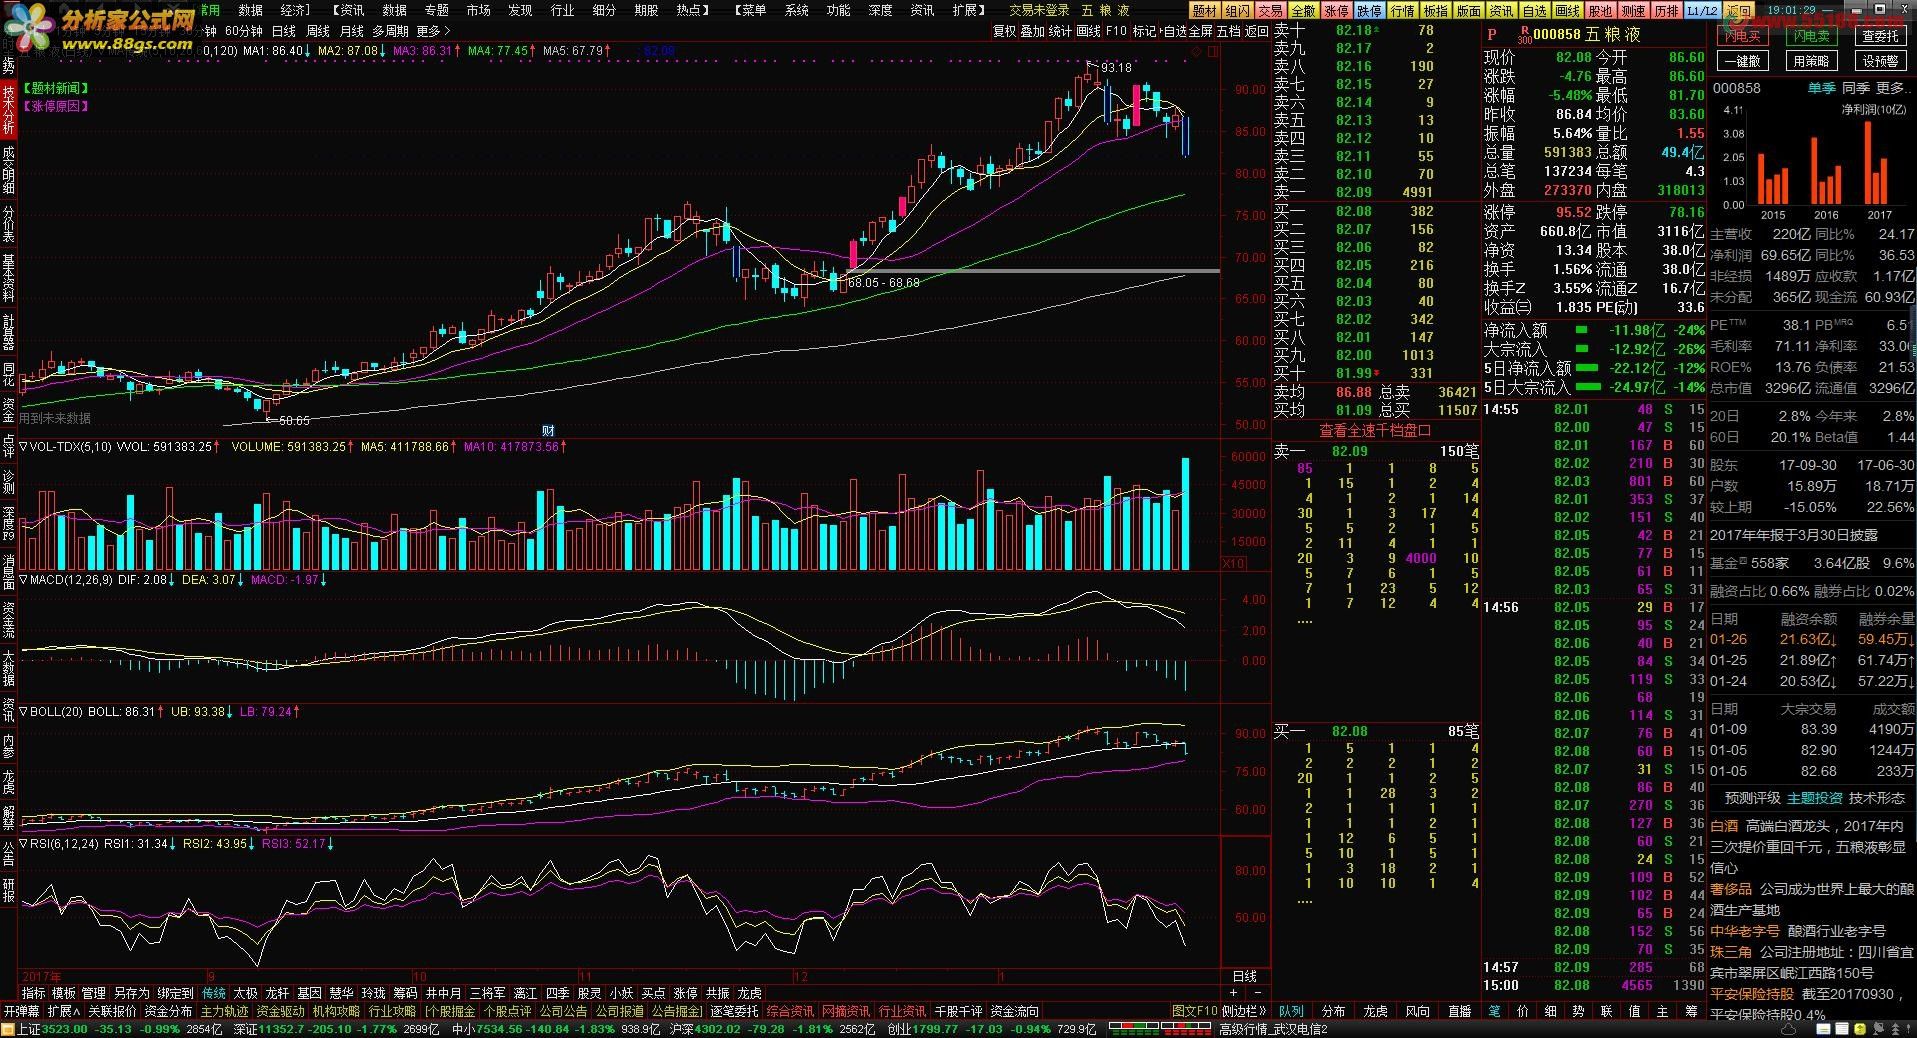The image size is (1917, 1038).
Task: Switch to the 主题投资 tab
Action: (1814, 798)
